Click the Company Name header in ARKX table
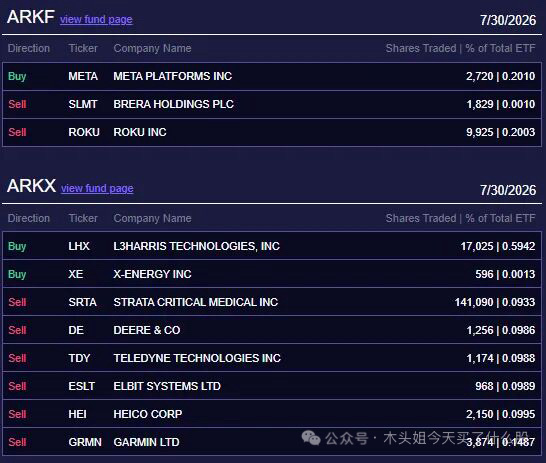The width and height of the screenshot is (546, 463). tap(153, 218)
